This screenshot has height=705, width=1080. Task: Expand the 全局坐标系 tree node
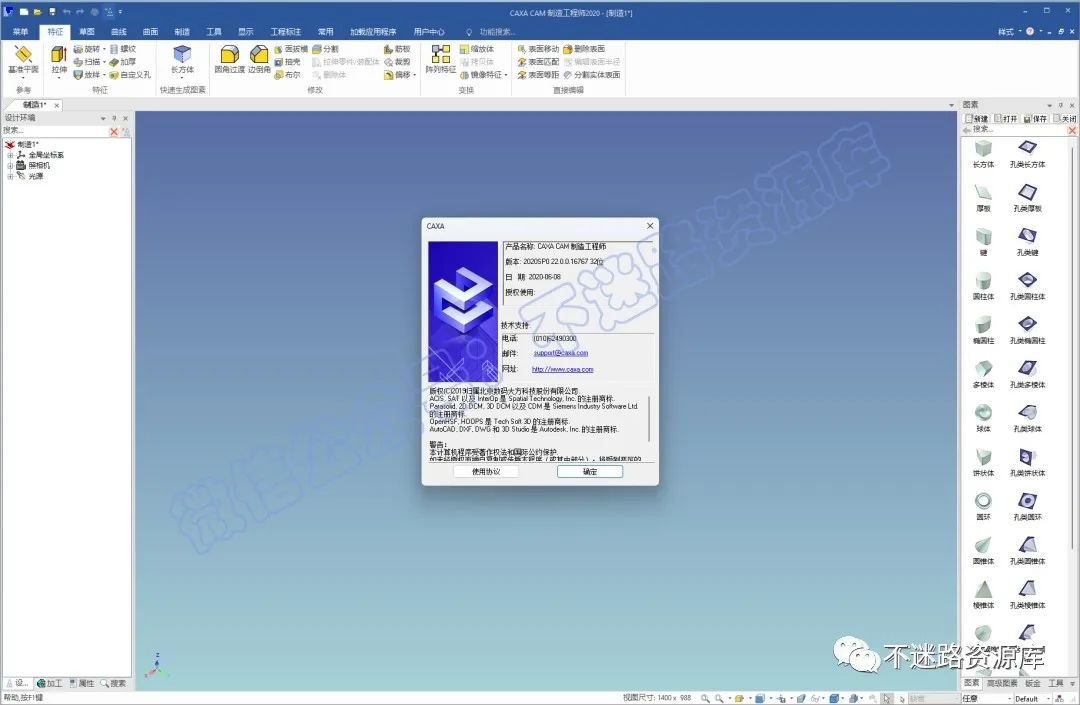10,155
